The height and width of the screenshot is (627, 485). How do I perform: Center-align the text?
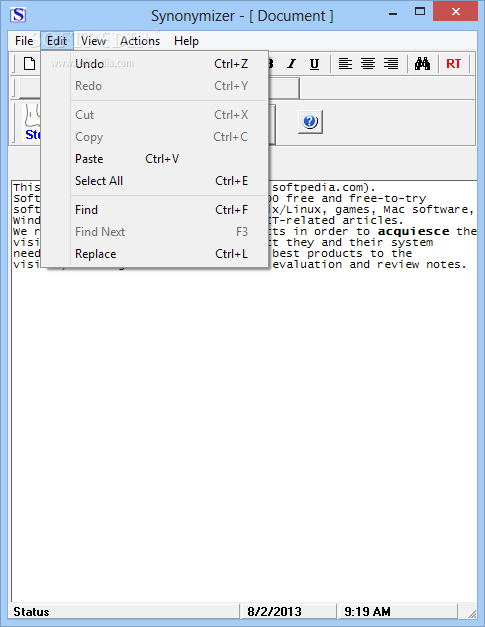368,64
